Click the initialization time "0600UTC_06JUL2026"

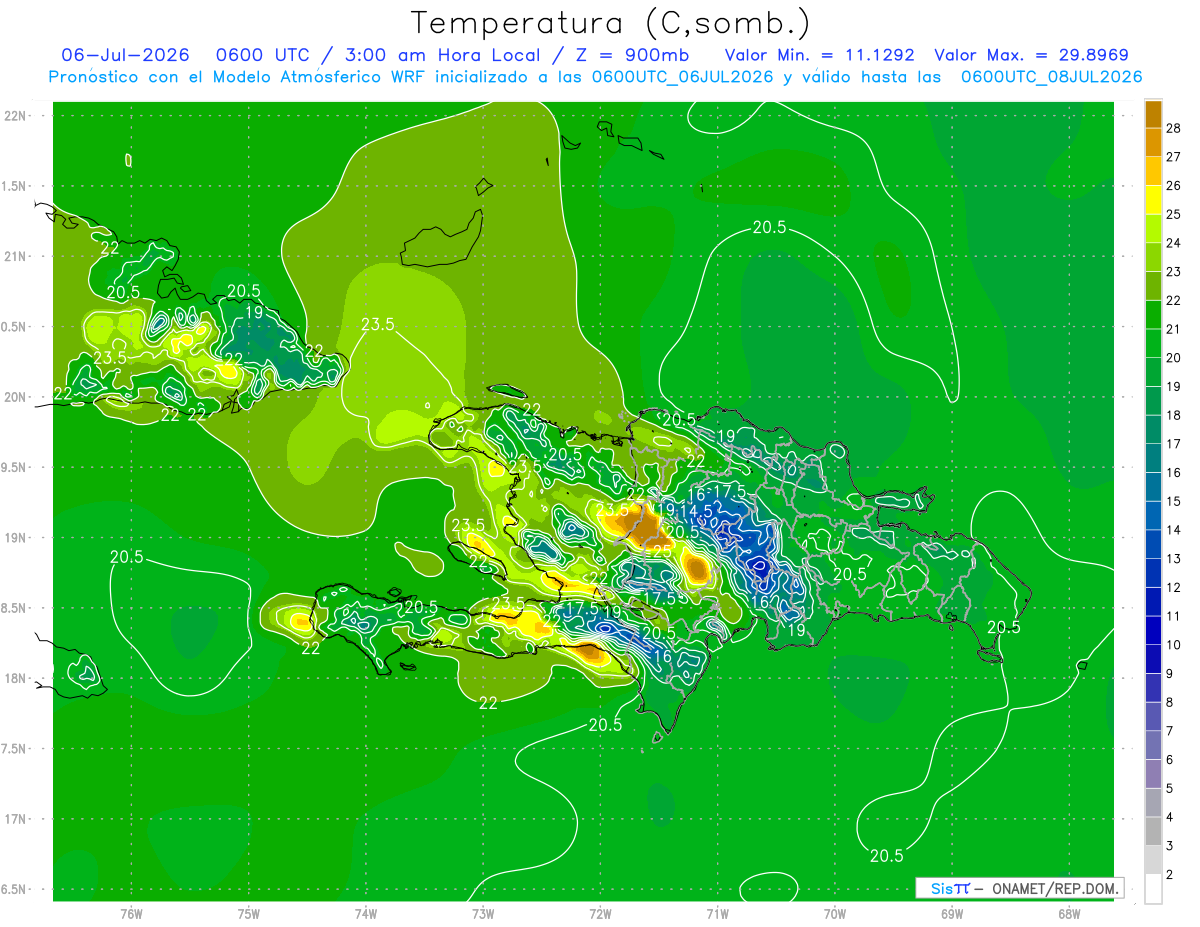coord(683,77)
